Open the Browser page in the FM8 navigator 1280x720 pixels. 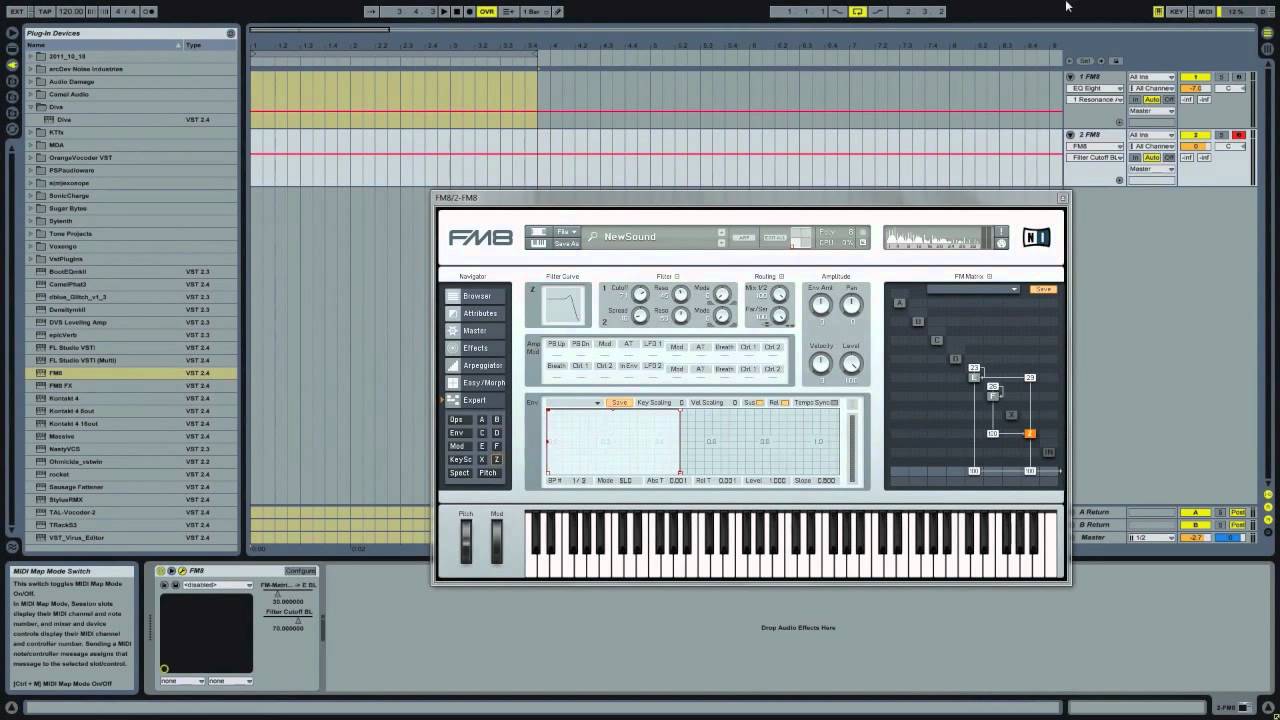click(476, 296)
